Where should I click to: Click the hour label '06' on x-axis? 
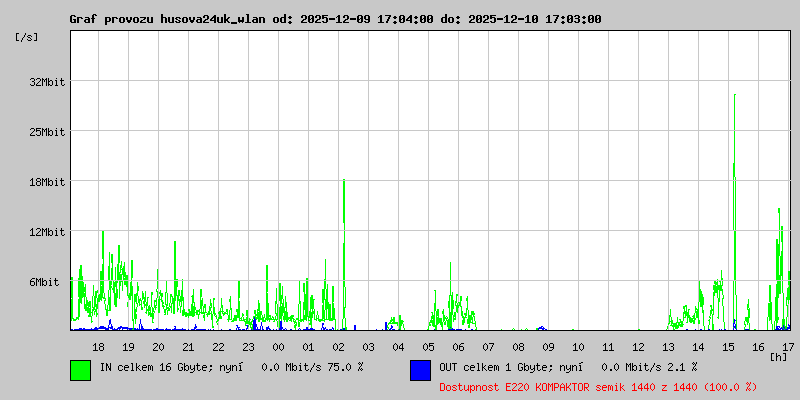(x=459, y=347)
